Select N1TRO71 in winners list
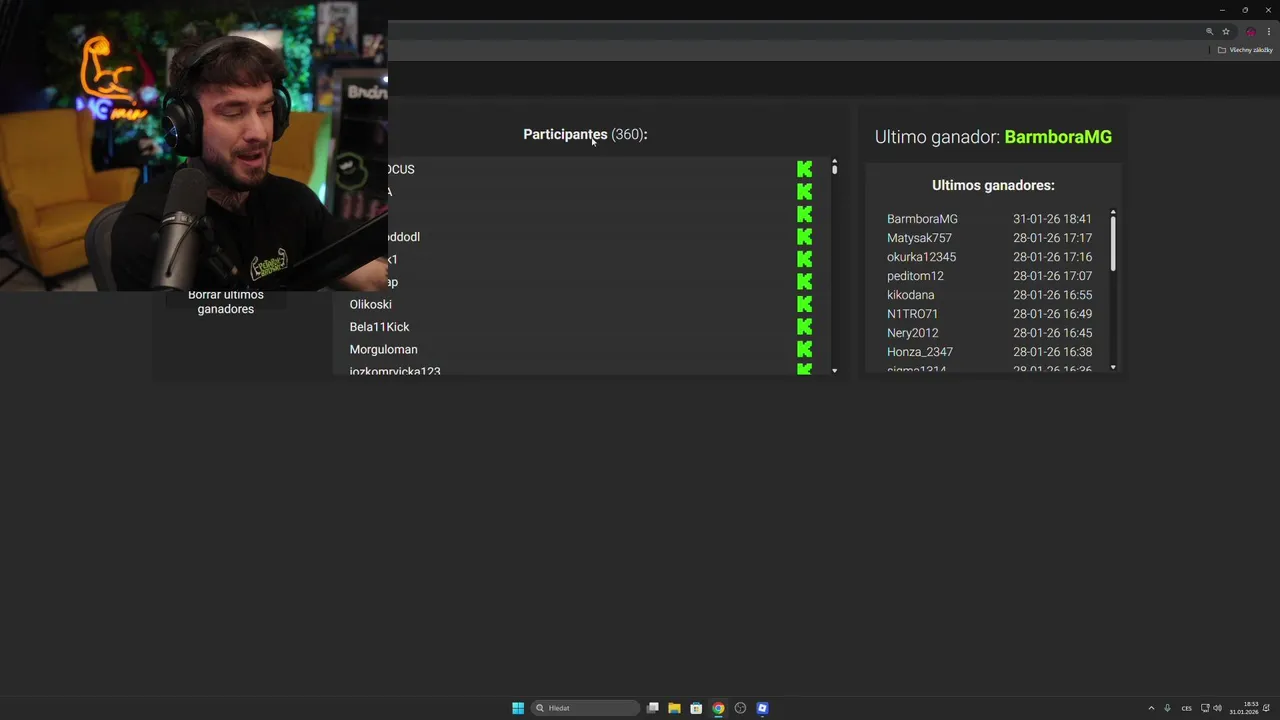The width and height of the screenshot is (1280, 720). [912, 314]
